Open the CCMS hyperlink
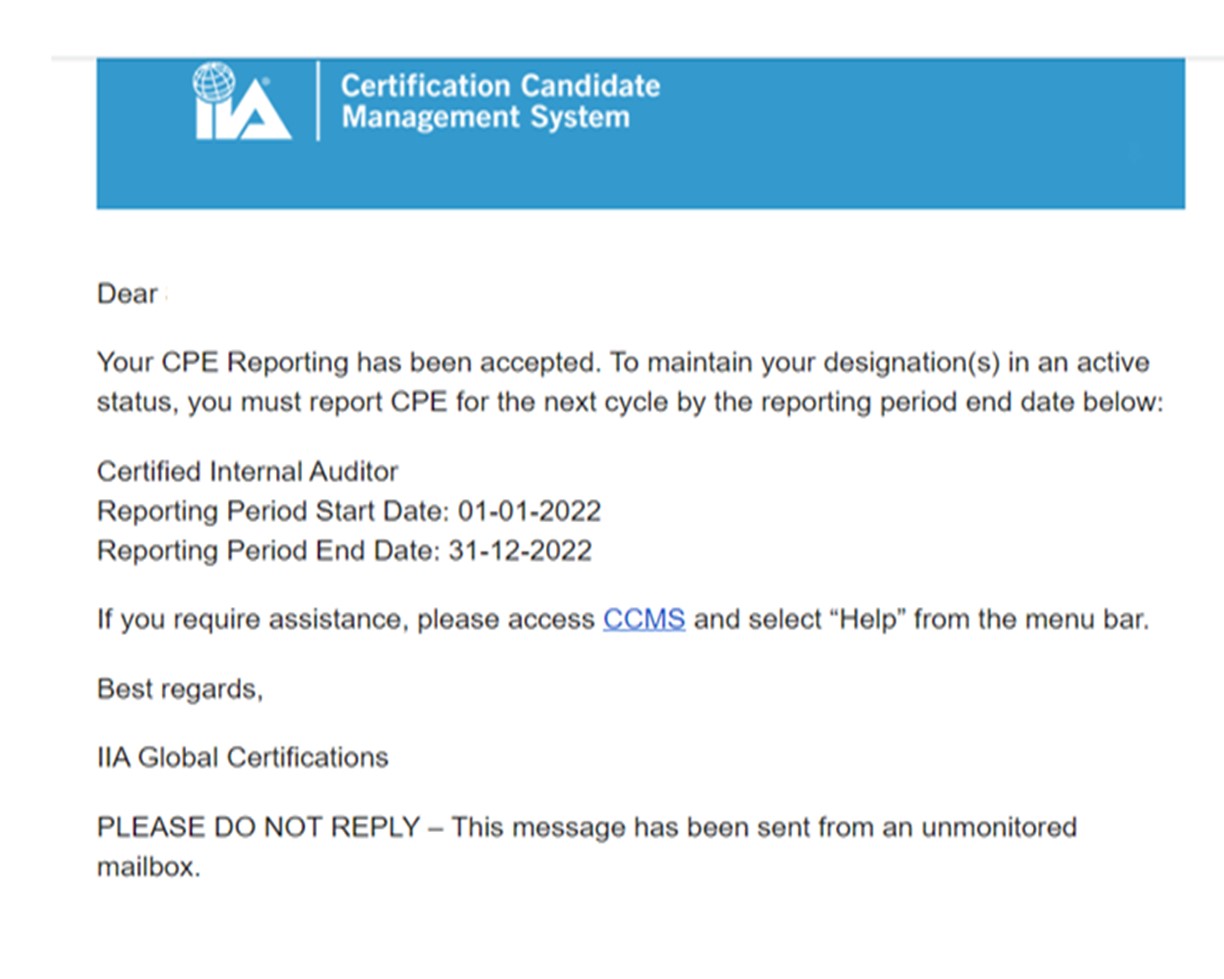The height and width of the screenshot is (979, 1224). [x=644, y=619]
